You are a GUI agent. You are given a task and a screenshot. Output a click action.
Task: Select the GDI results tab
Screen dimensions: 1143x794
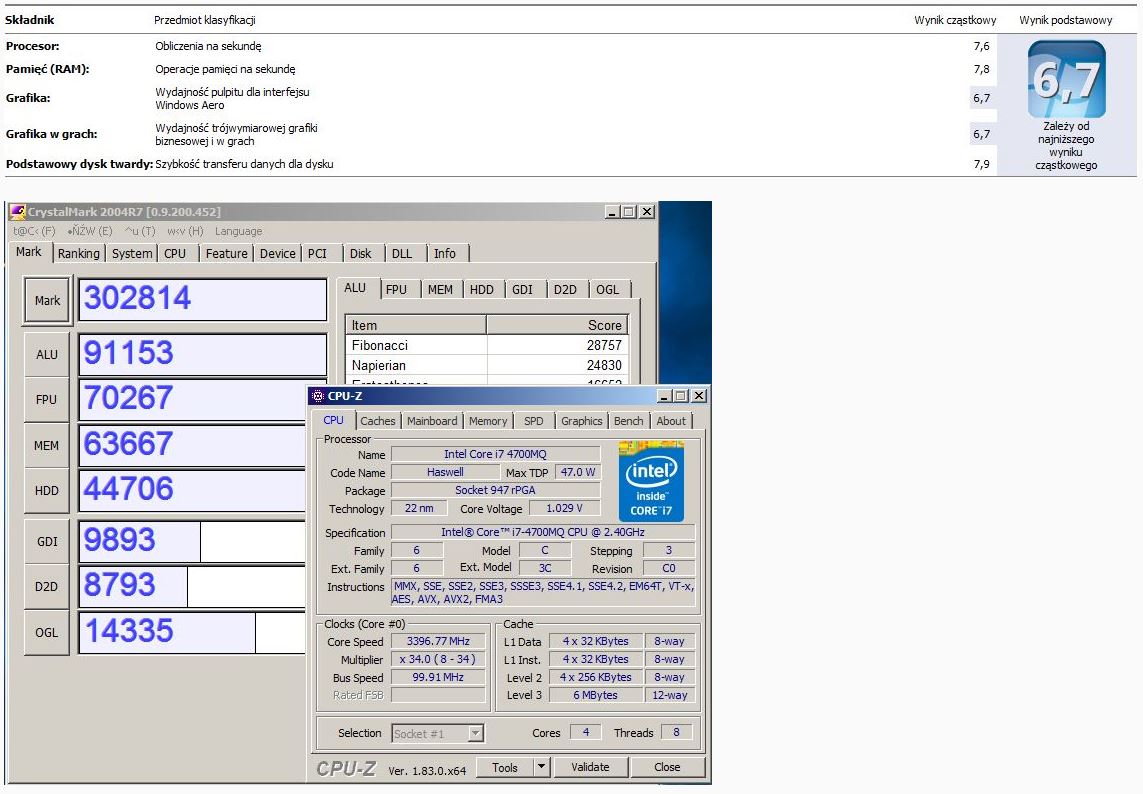click(x=523, y=289)
